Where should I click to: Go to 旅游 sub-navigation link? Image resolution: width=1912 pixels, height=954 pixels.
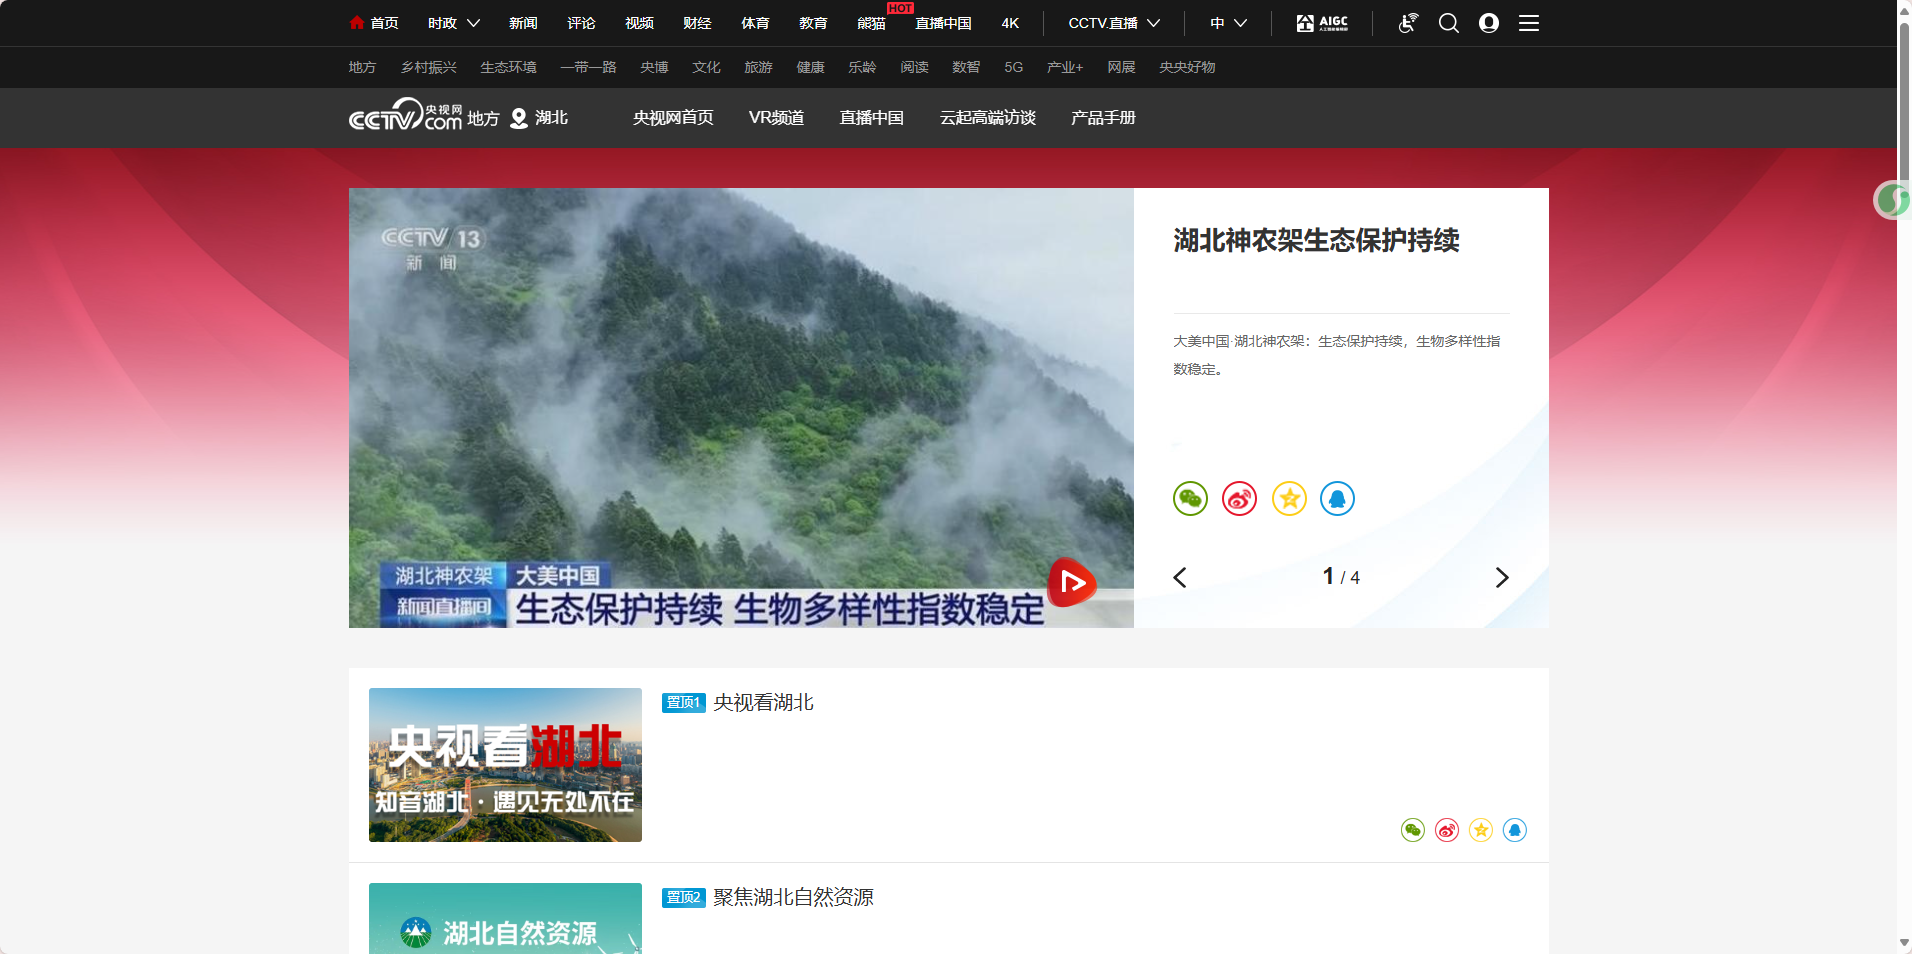(758, 67)
